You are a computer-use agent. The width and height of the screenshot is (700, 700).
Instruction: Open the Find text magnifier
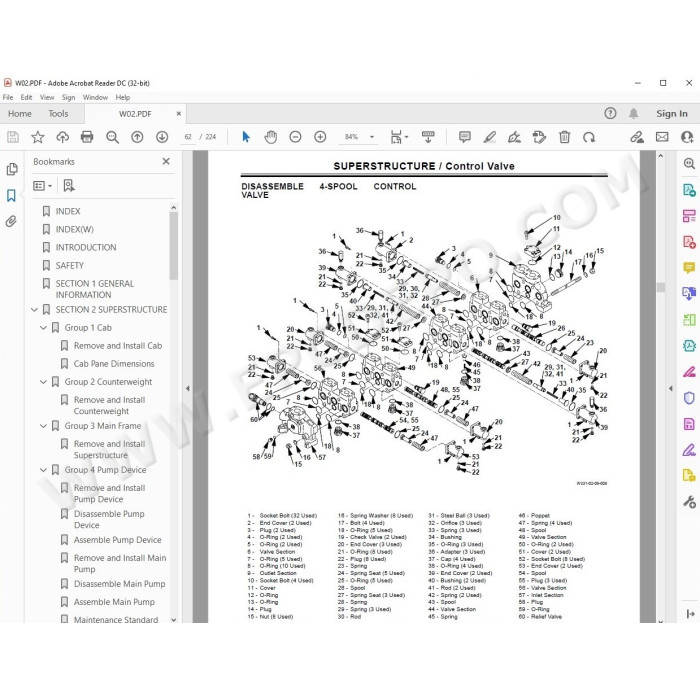[112, 137]
